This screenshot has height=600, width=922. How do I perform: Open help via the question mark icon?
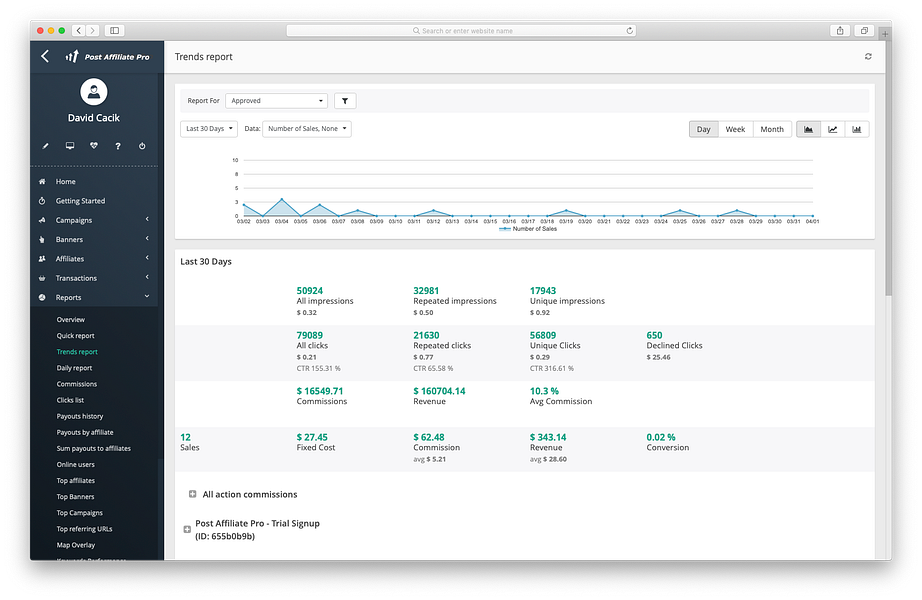(x=118, y=145)
